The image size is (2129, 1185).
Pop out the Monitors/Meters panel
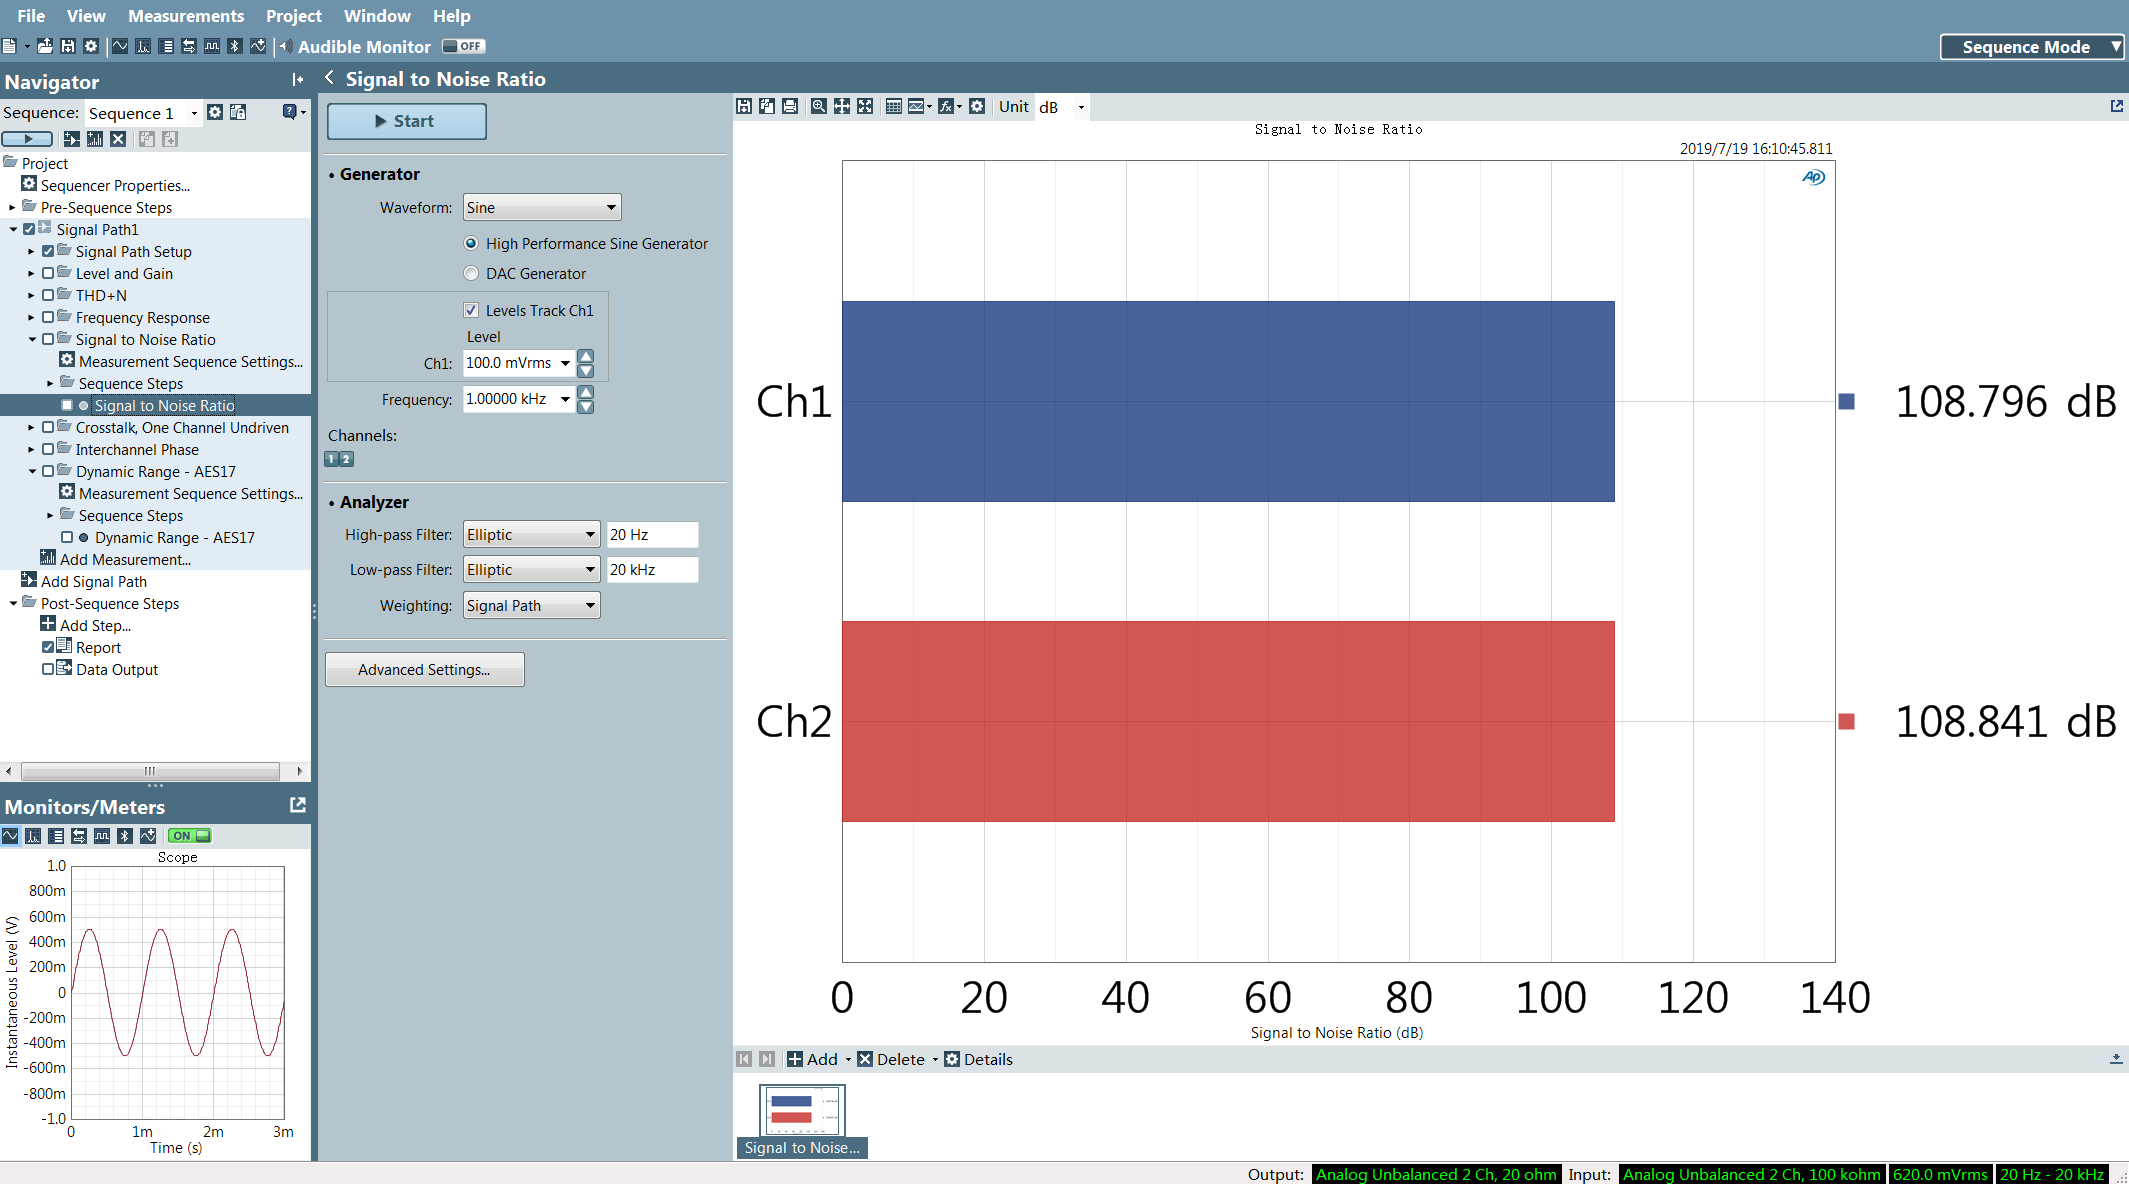297,805
